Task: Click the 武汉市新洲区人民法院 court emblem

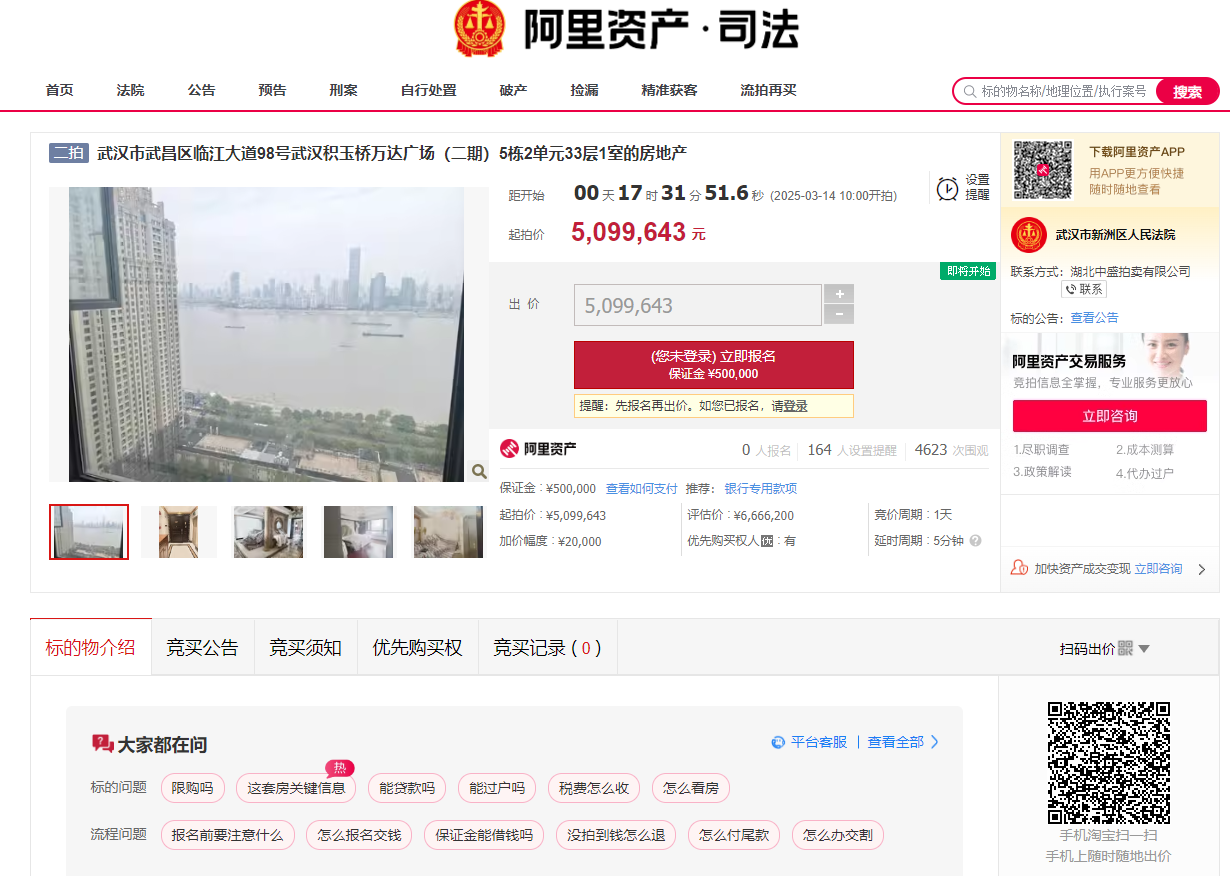Action: tap(1029, 235)
